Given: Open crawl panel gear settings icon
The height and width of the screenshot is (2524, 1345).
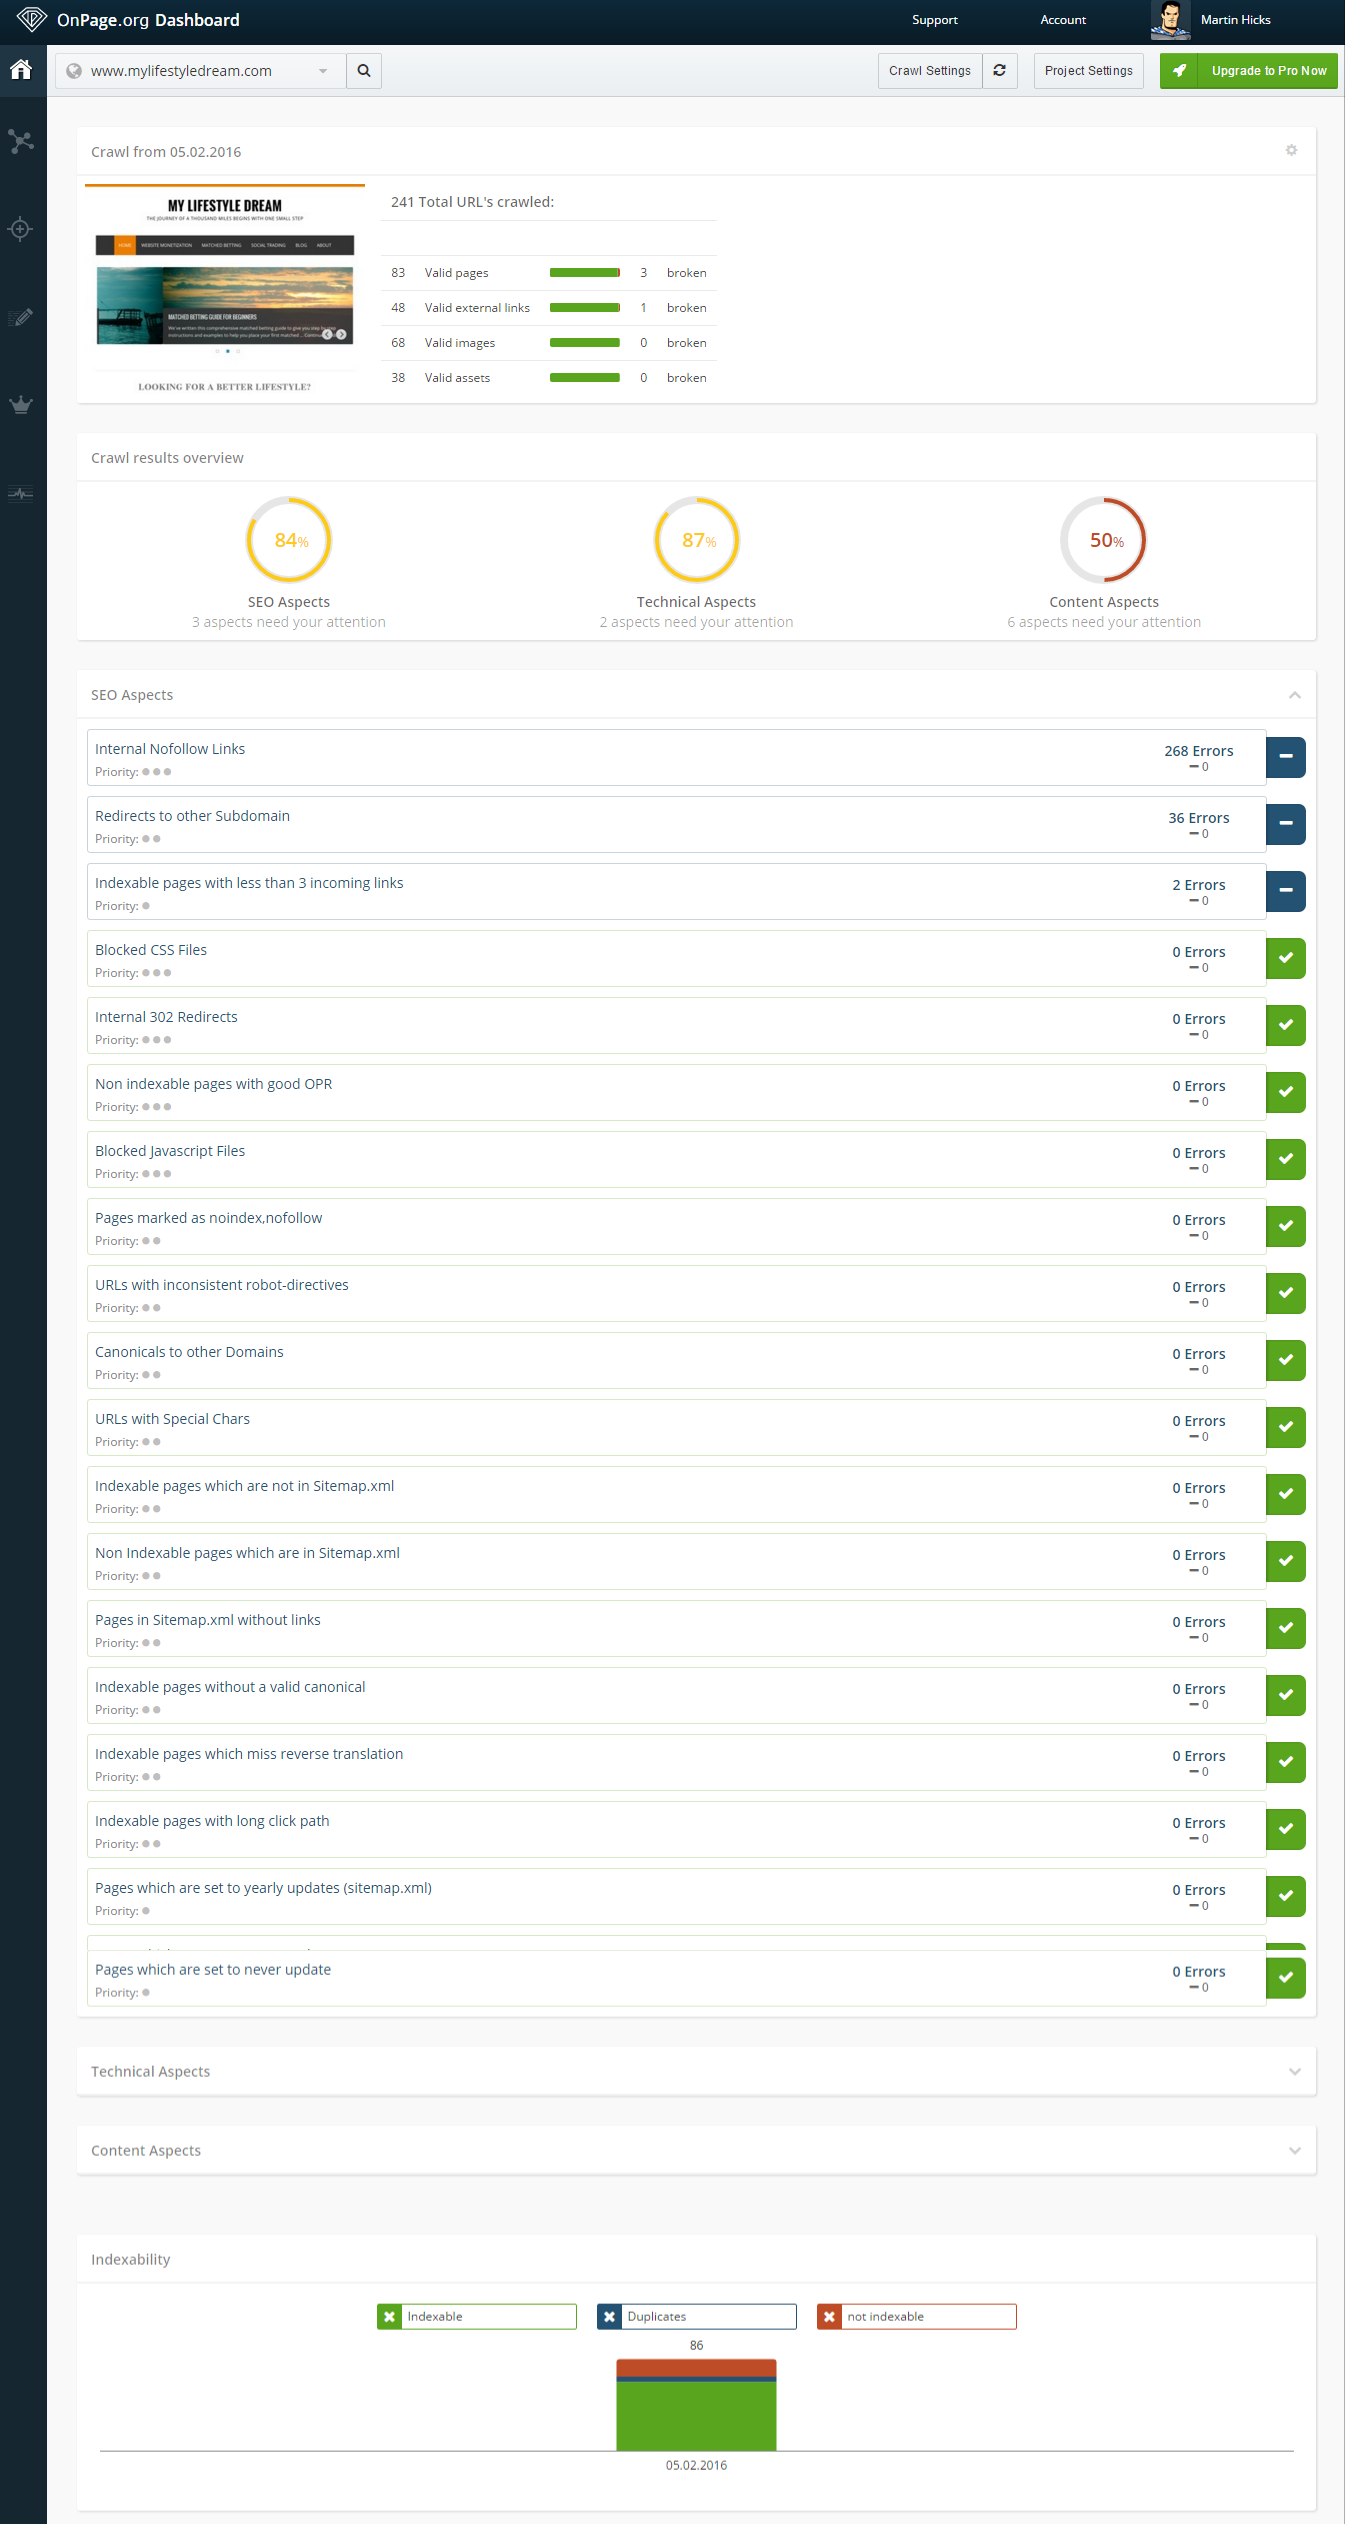Looking at the screenshot, I should [1291, 151].
